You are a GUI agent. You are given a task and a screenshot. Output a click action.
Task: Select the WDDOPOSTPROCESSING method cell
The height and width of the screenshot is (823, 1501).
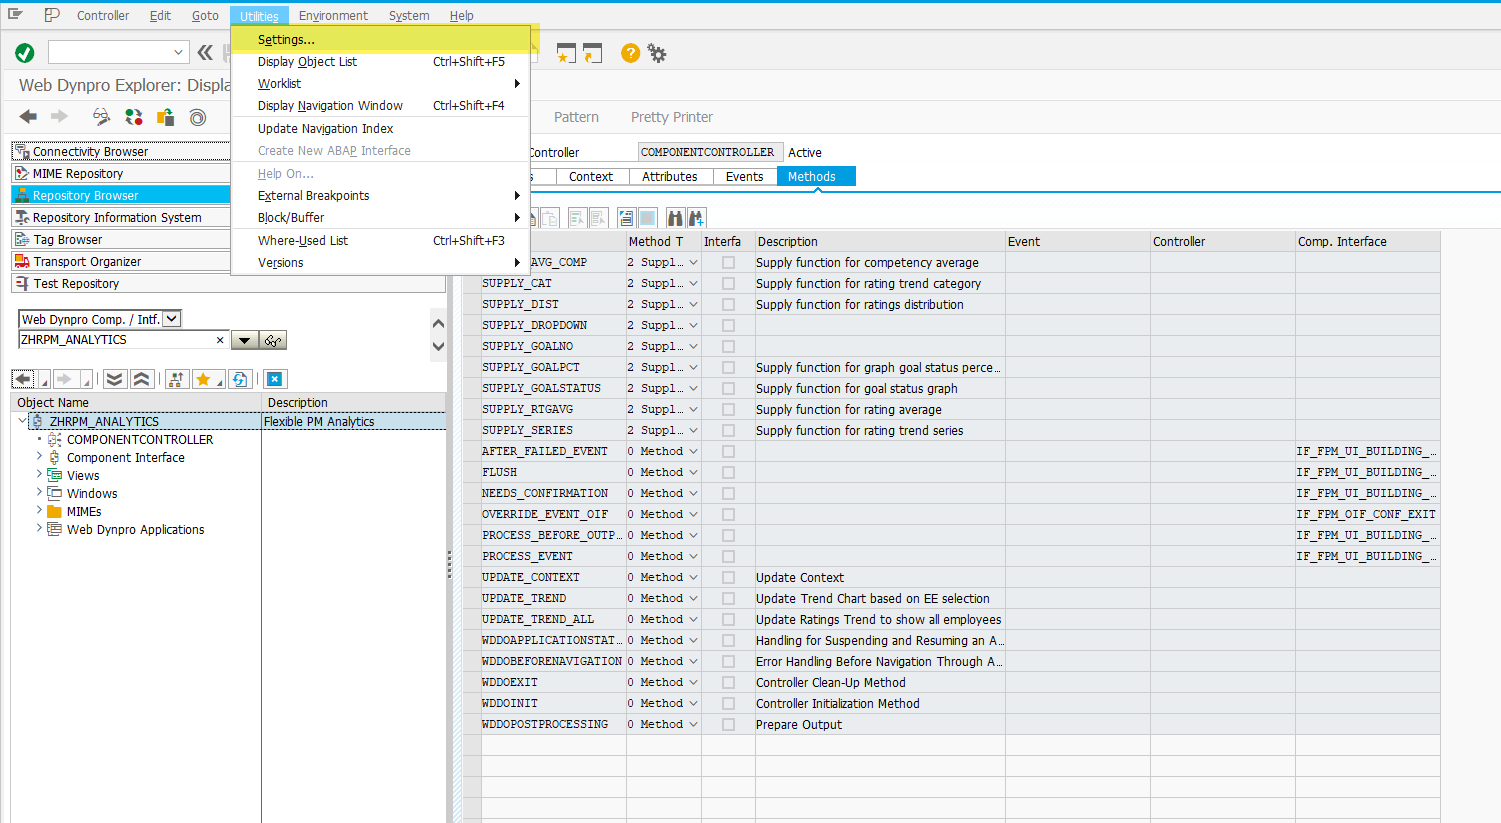553,725
